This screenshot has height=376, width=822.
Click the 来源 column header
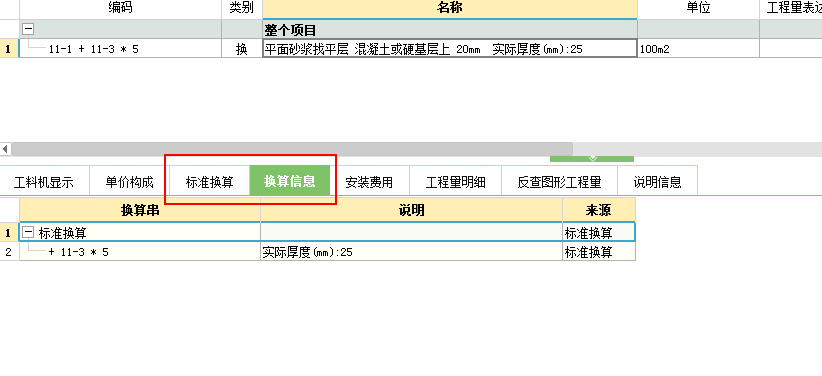point(599,210)
